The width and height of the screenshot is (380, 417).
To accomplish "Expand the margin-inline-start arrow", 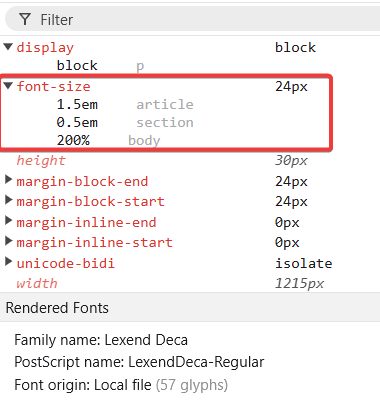I will pyautogui.click(x=9, y=241).
